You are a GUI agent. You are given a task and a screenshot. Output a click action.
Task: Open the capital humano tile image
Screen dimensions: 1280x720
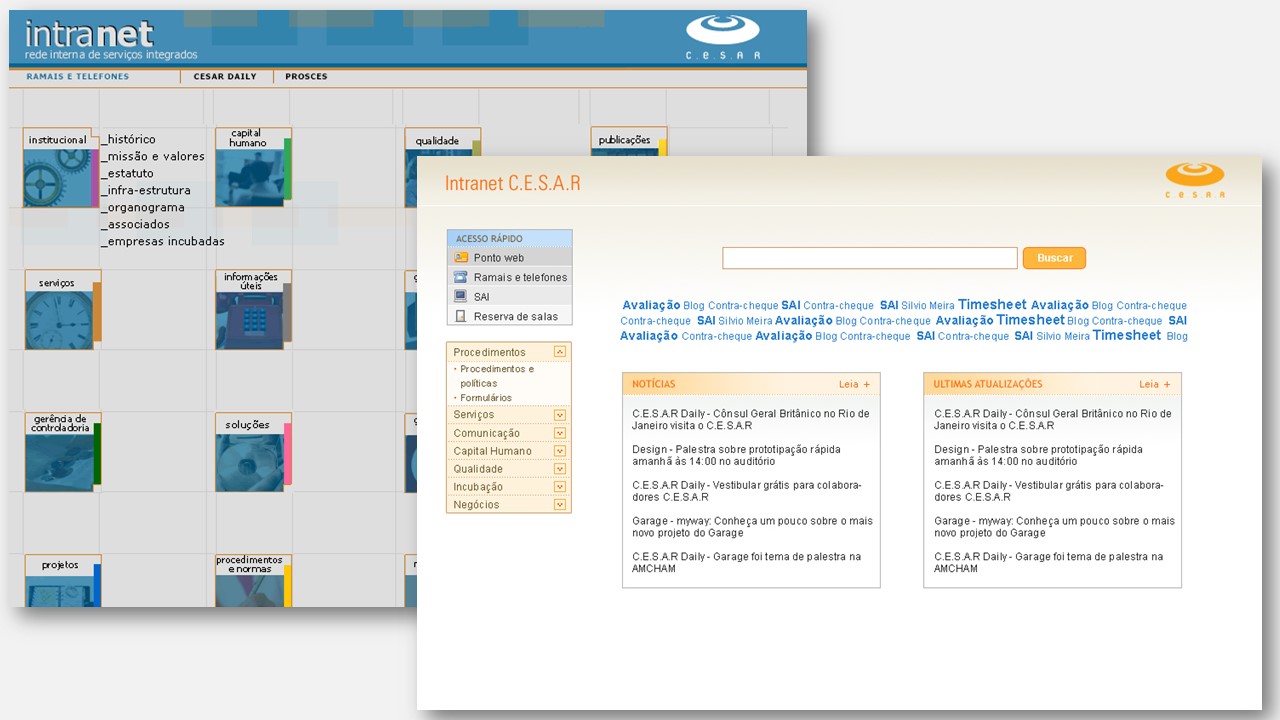[250, 178]
